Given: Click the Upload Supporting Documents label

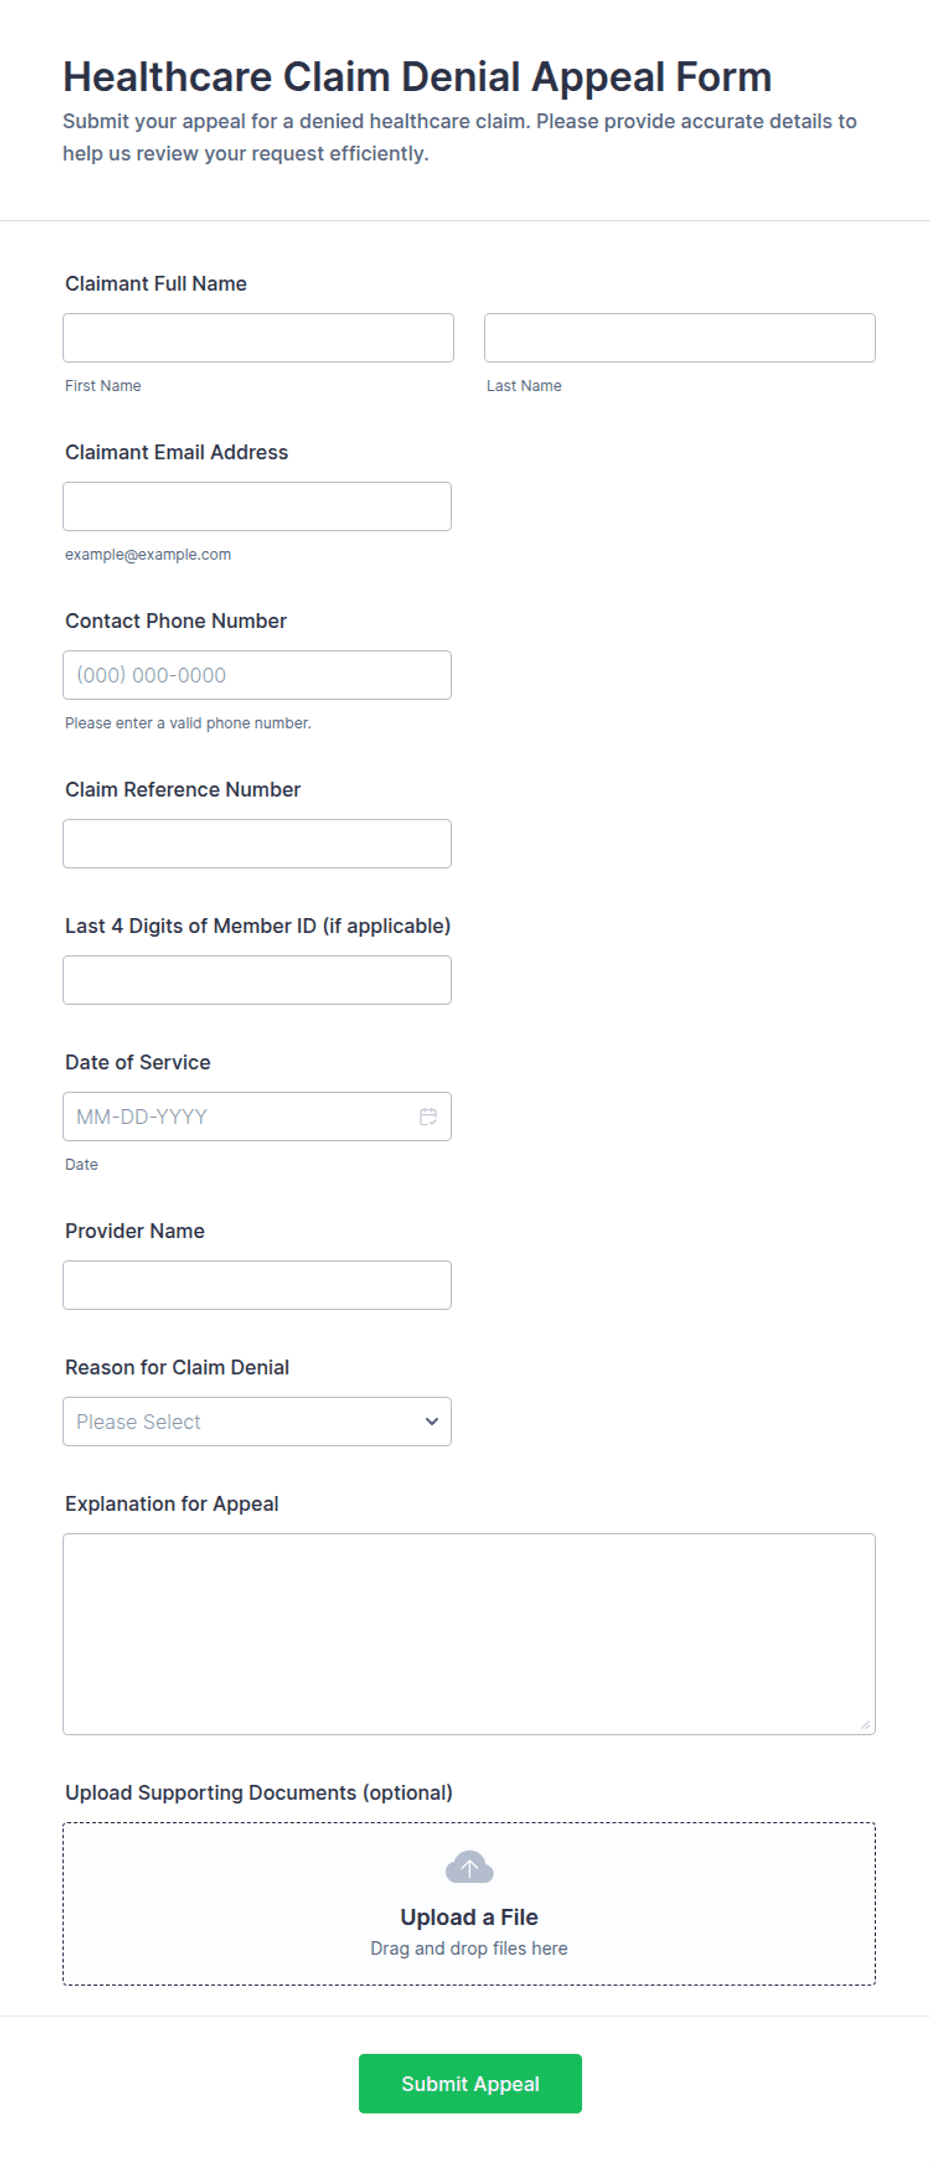Looking at the screenshot, I should (x=259, y=1792).
